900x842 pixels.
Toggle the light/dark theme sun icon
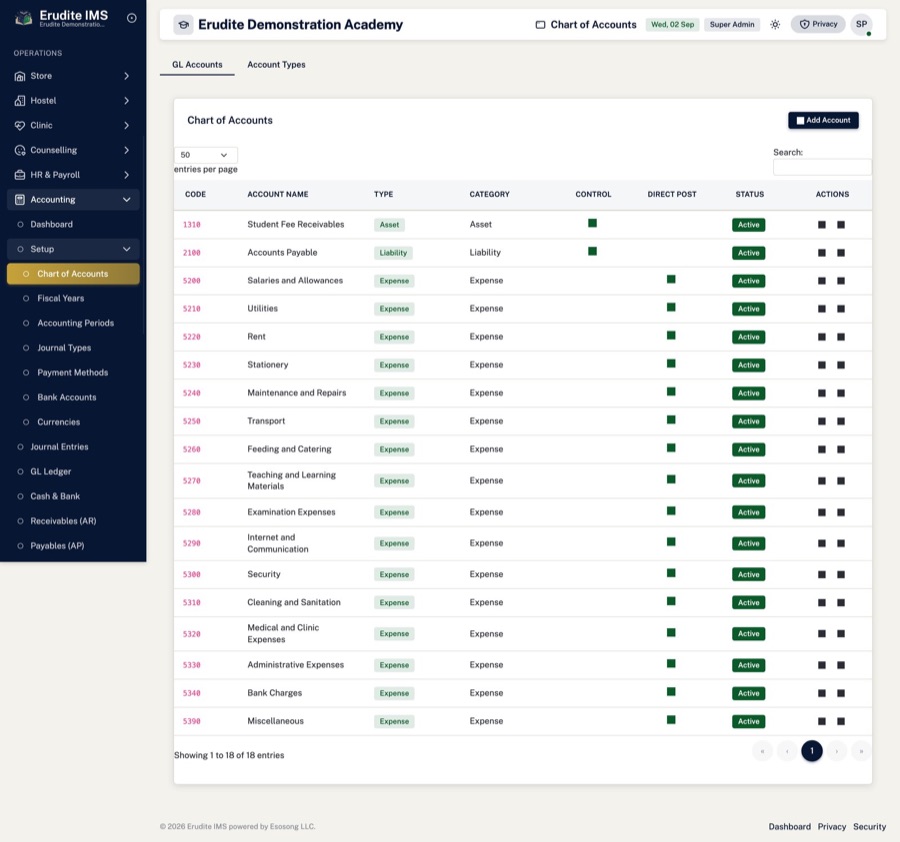[775, 25]
